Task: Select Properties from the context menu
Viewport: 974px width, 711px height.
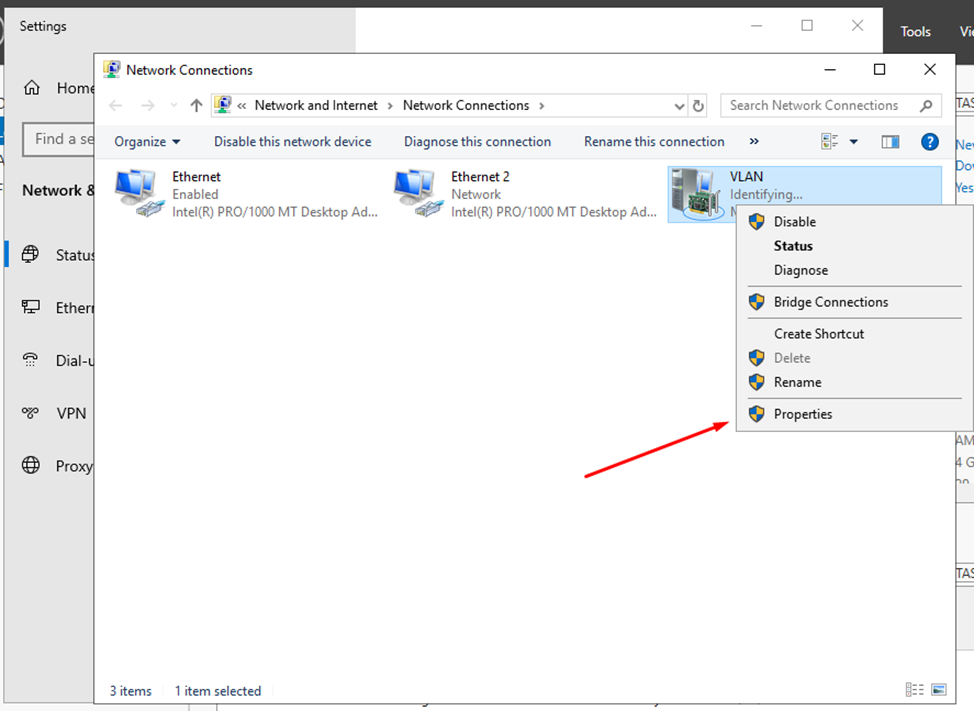Action: click(803, 413)
